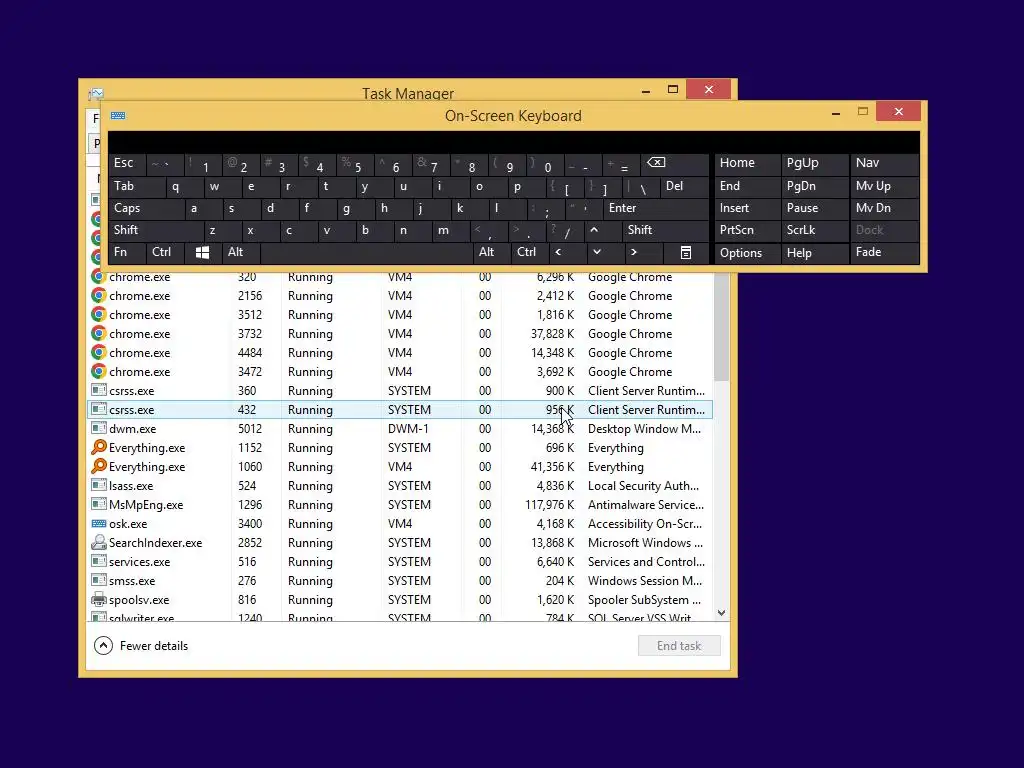Select the spoolsv.exe printer icon

pyautogui.click(x=99, y=600)
